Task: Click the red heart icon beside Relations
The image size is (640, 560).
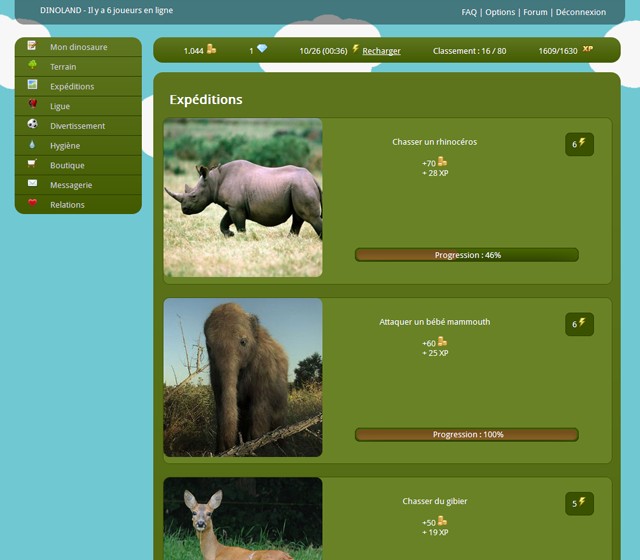Action: [32, 202]
